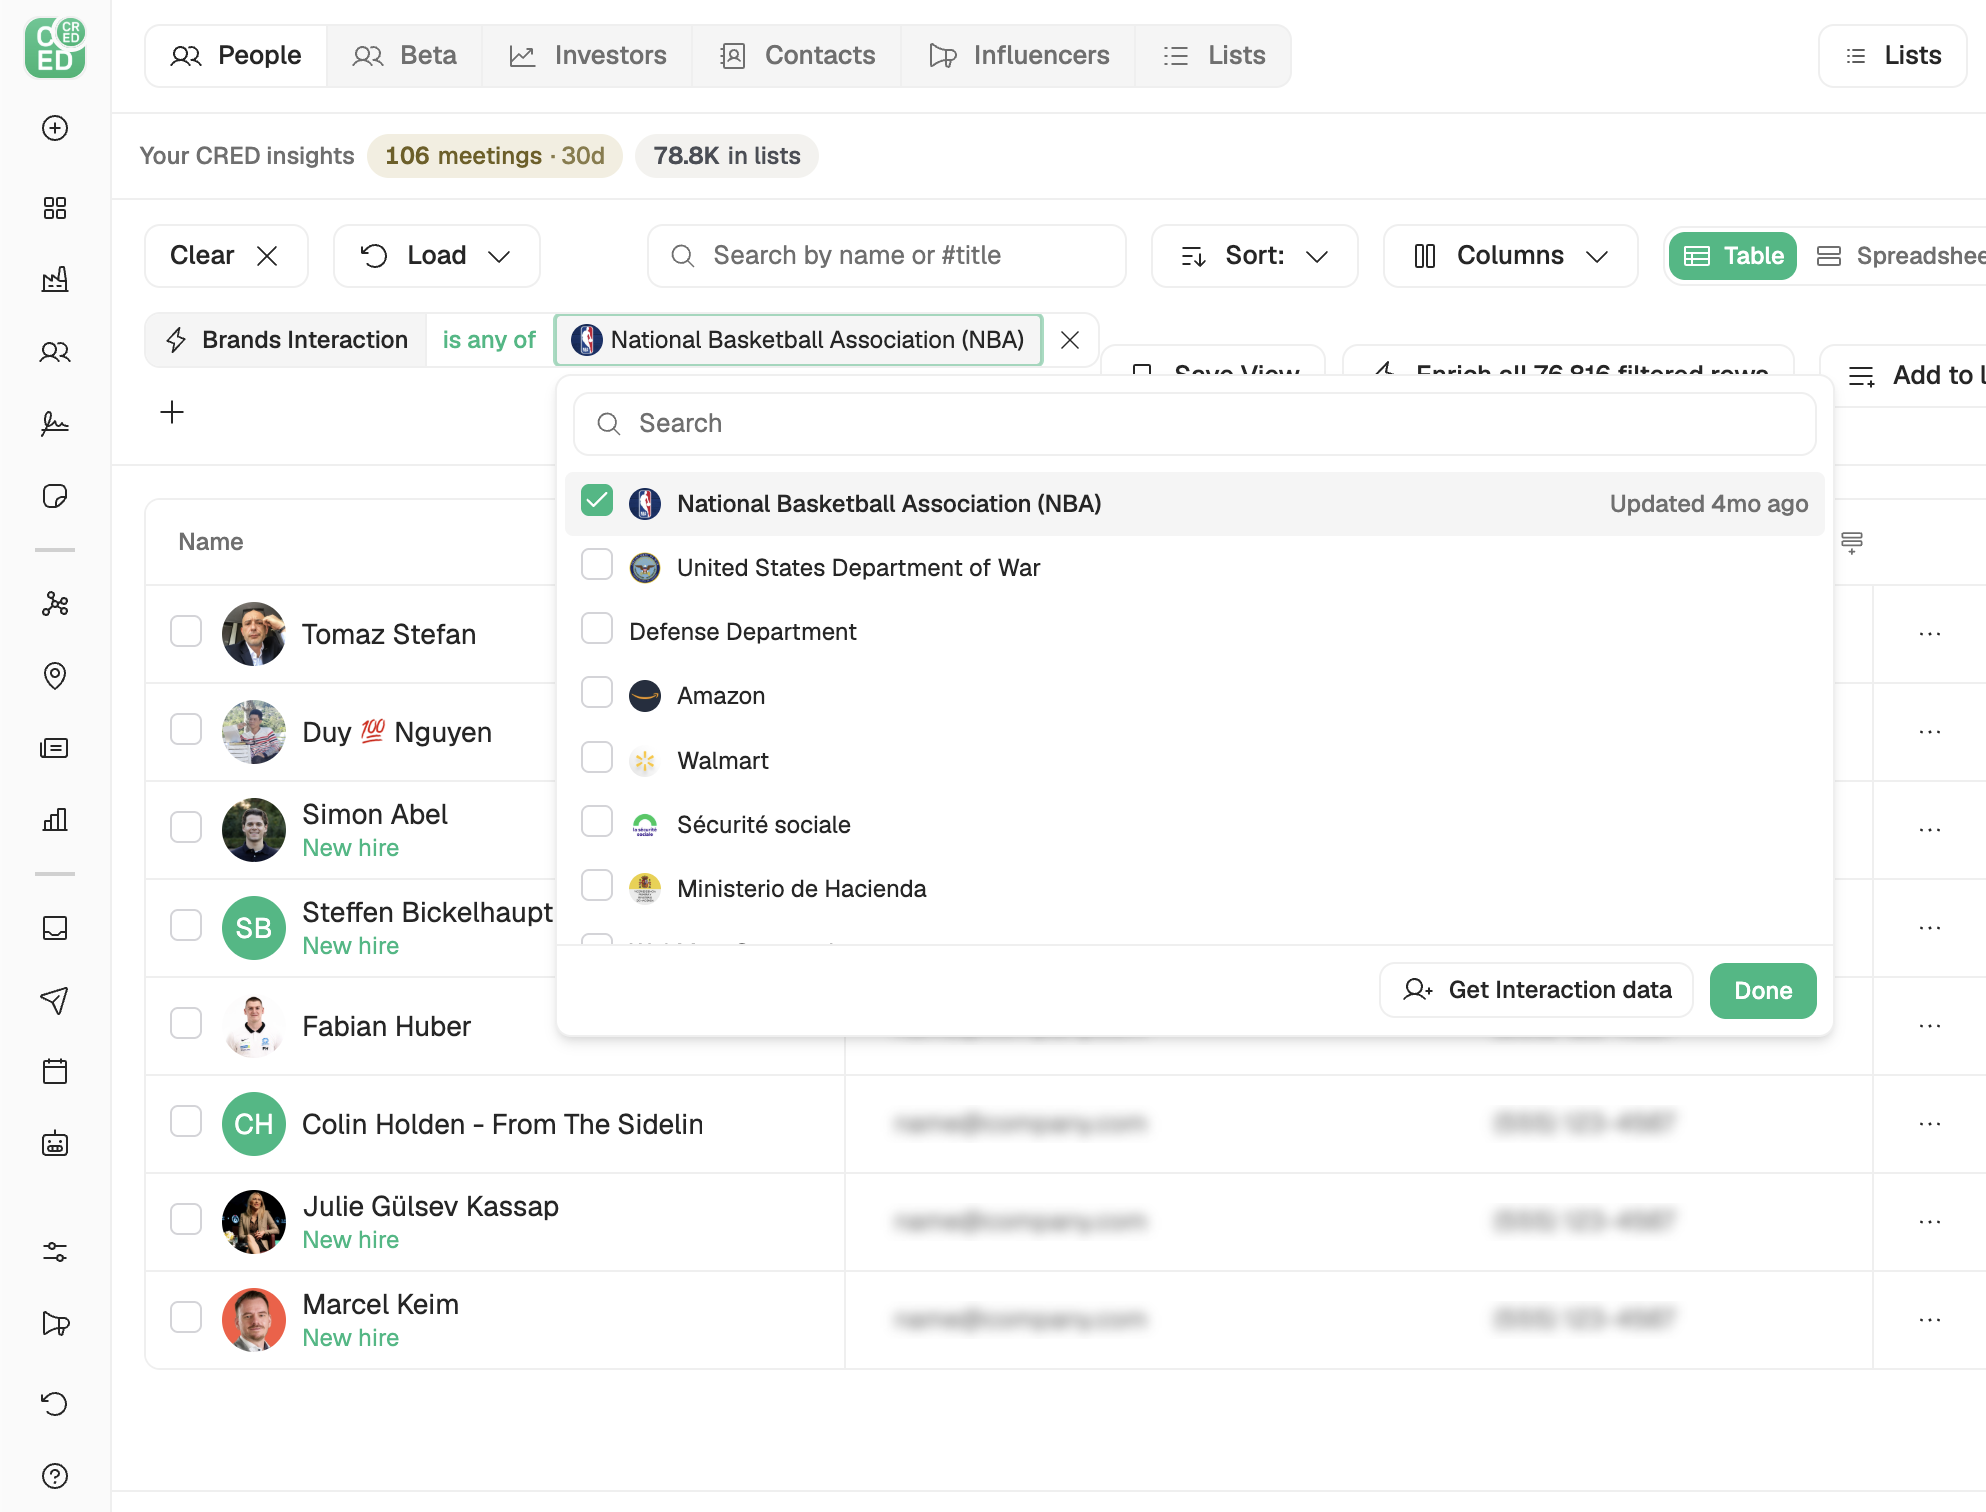
Task: Add a new filter with plus icon
Action: [172, 412]
